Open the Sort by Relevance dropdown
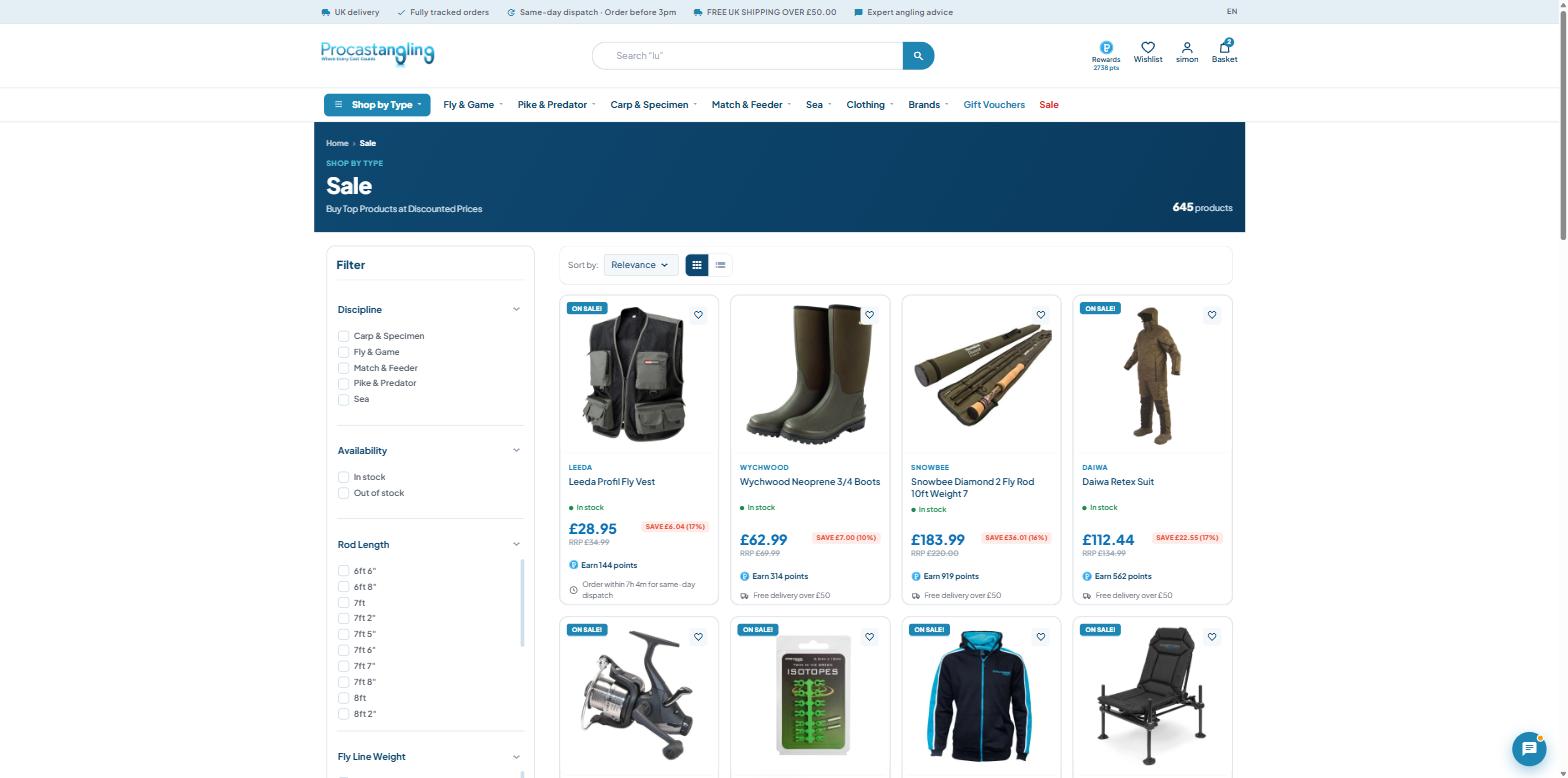1568x778 pixels. pos(640,265)
